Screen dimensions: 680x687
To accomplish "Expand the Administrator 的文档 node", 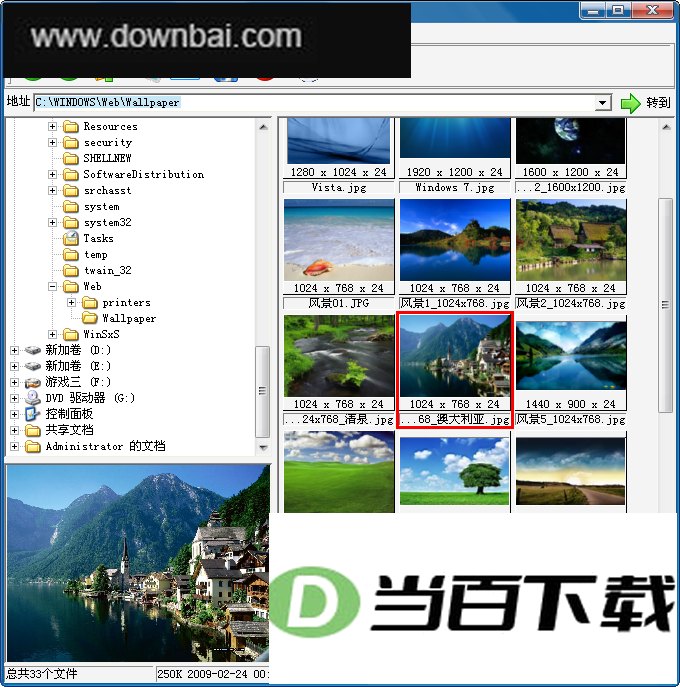I will (14, 446).
